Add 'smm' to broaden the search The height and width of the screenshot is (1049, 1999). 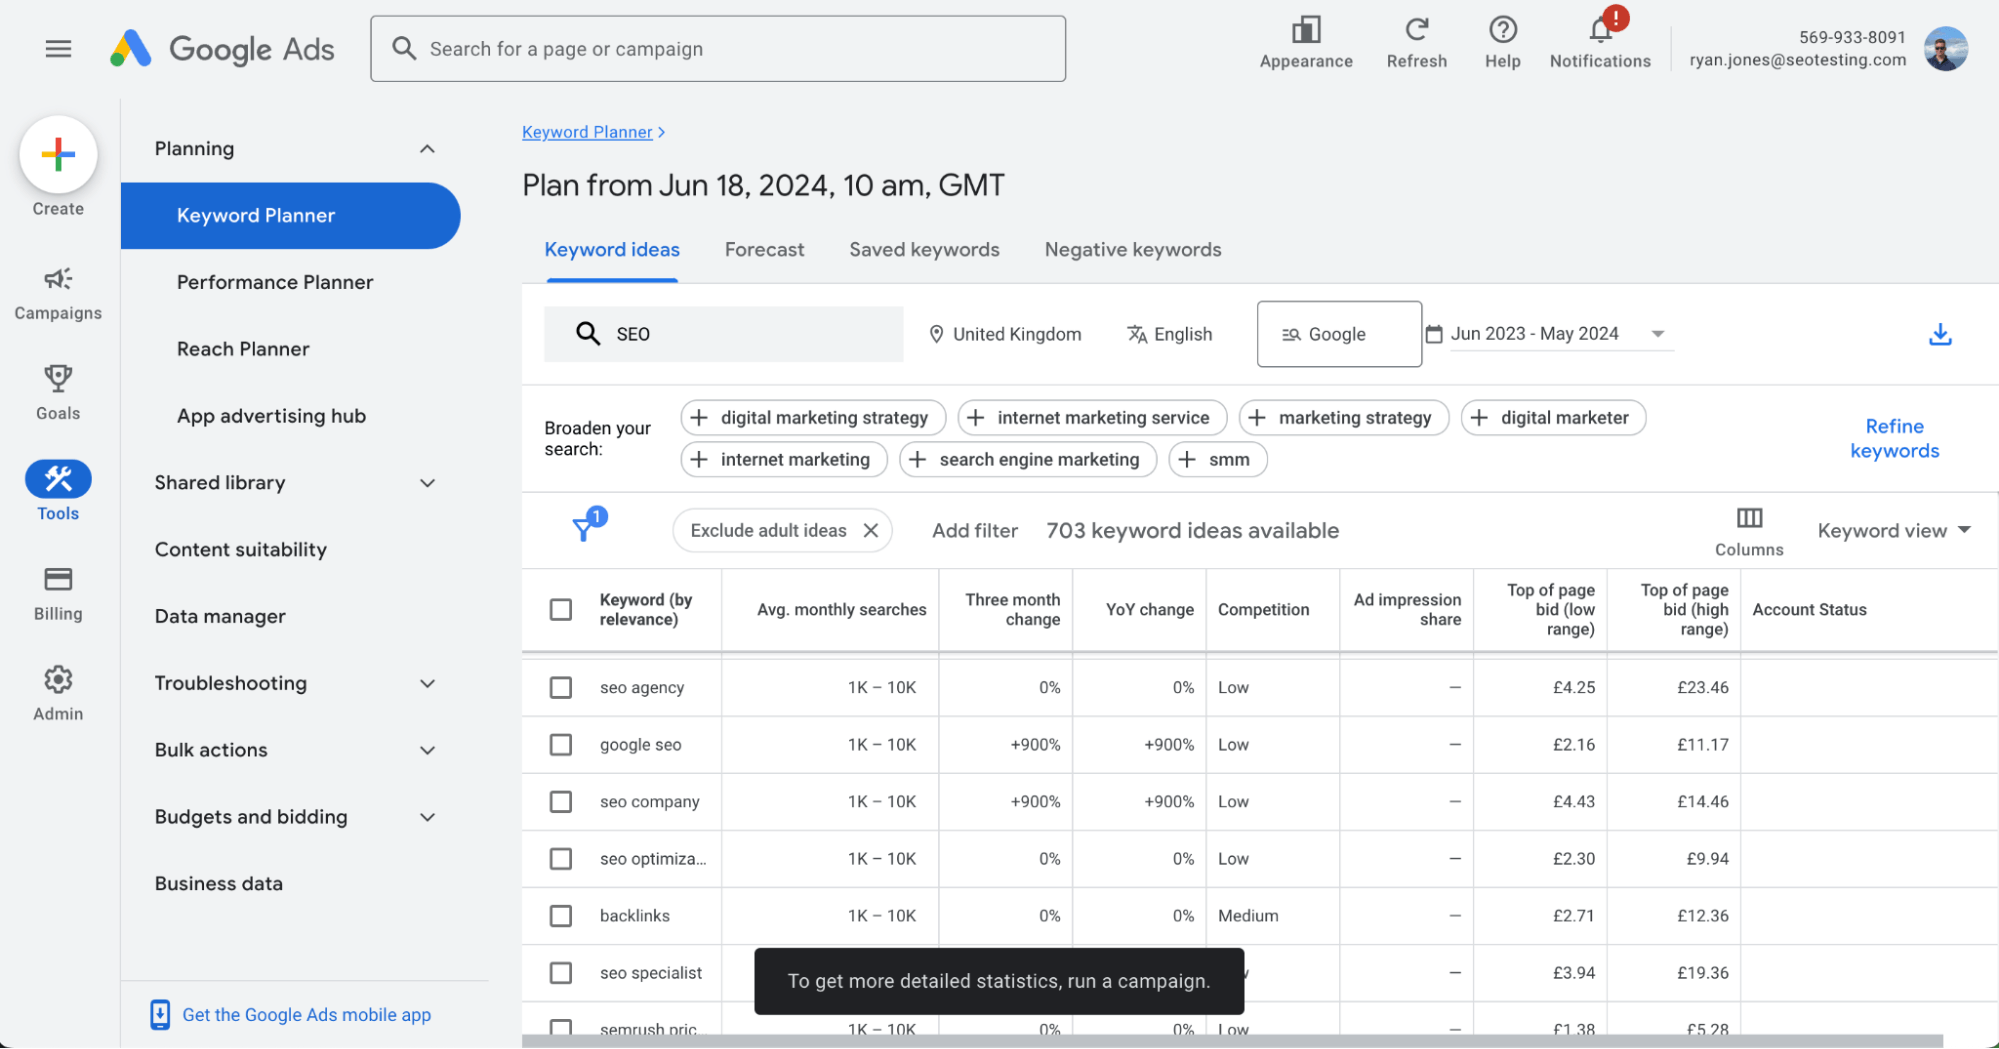click(1217, 460)
